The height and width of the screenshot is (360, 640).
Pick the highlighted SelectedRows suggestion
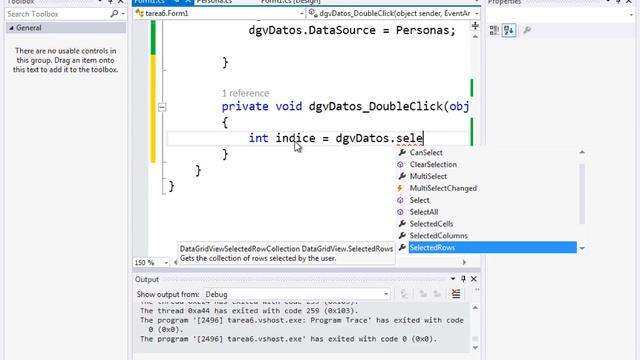pyautogui.click(x=493, y=247)
